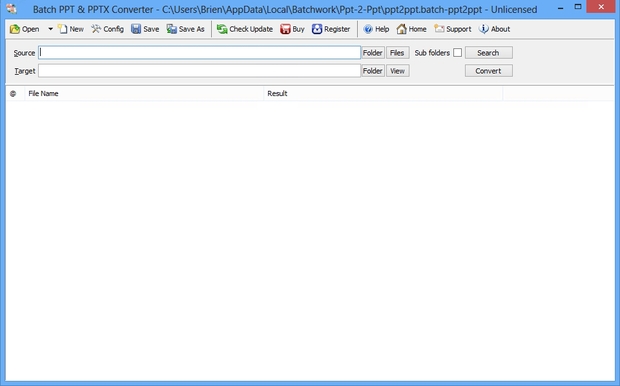
Task: Sort by Result column header
Action: [x=383, y=94]
